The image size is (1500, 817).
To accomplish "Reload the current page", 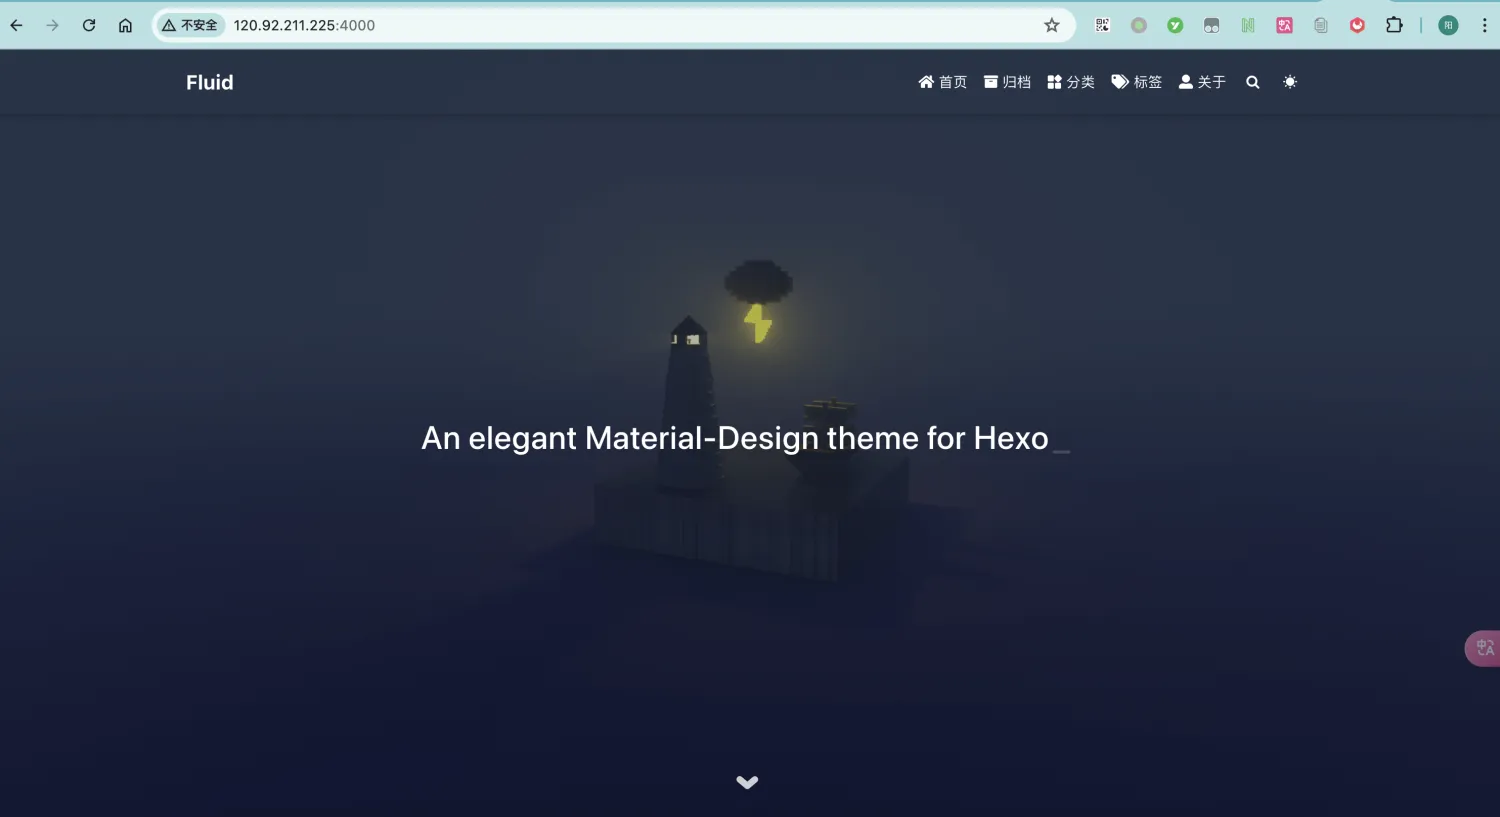I will click(89, 25).
